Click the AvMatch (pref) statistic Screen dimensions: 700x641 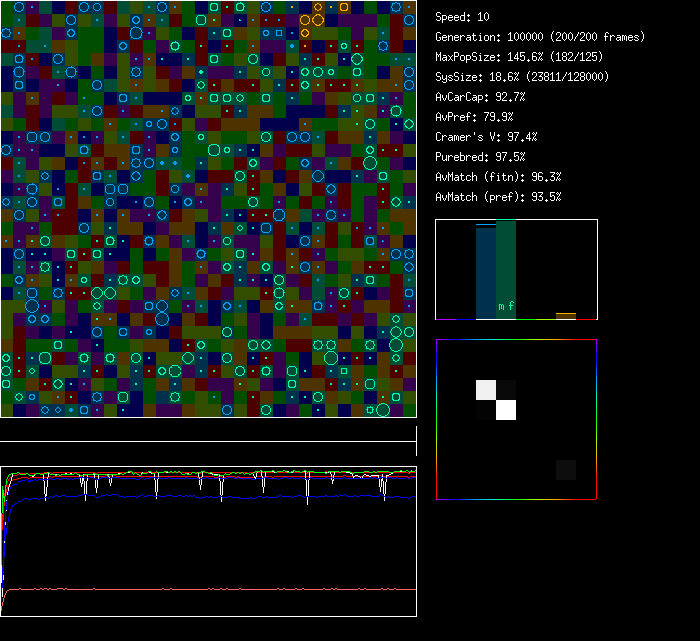pyautogui.click(x=498, y=197)
